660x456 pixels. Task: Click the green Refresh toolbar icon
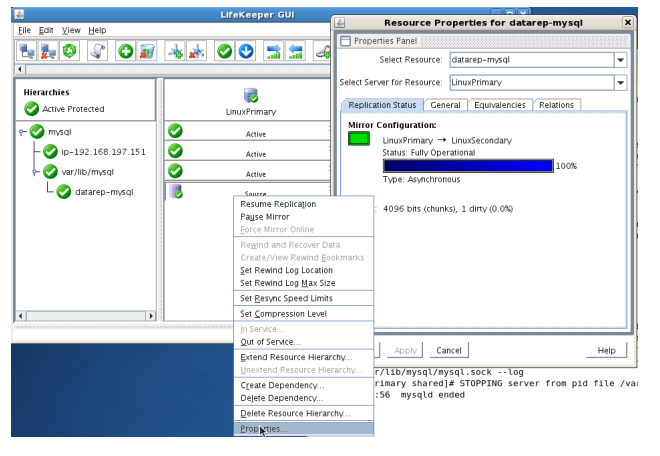(x=69, y=51)
